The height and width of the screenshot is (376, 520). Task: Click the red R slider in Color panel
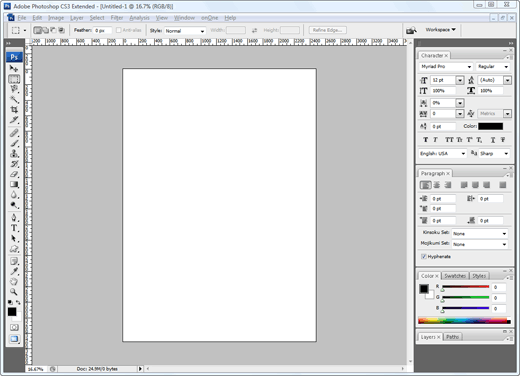pyautogui.click(x=465, y=287)
